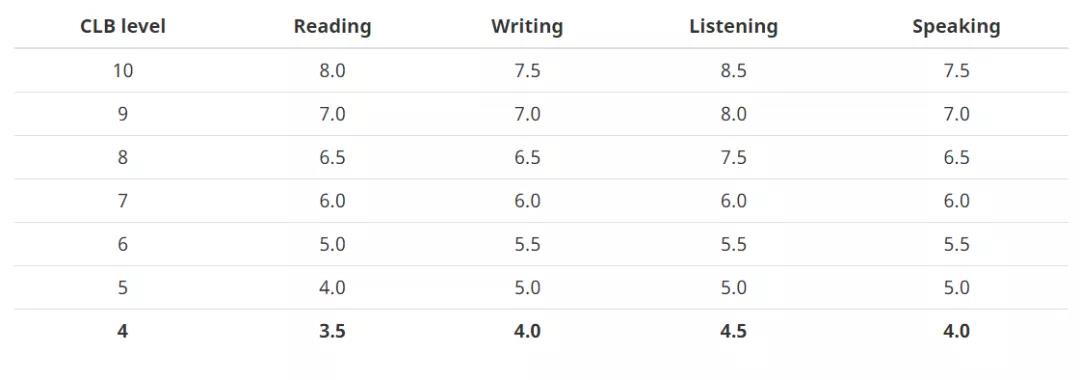Click CLB level 6 cell
The image size is (1080, 380).
point(123,244)
